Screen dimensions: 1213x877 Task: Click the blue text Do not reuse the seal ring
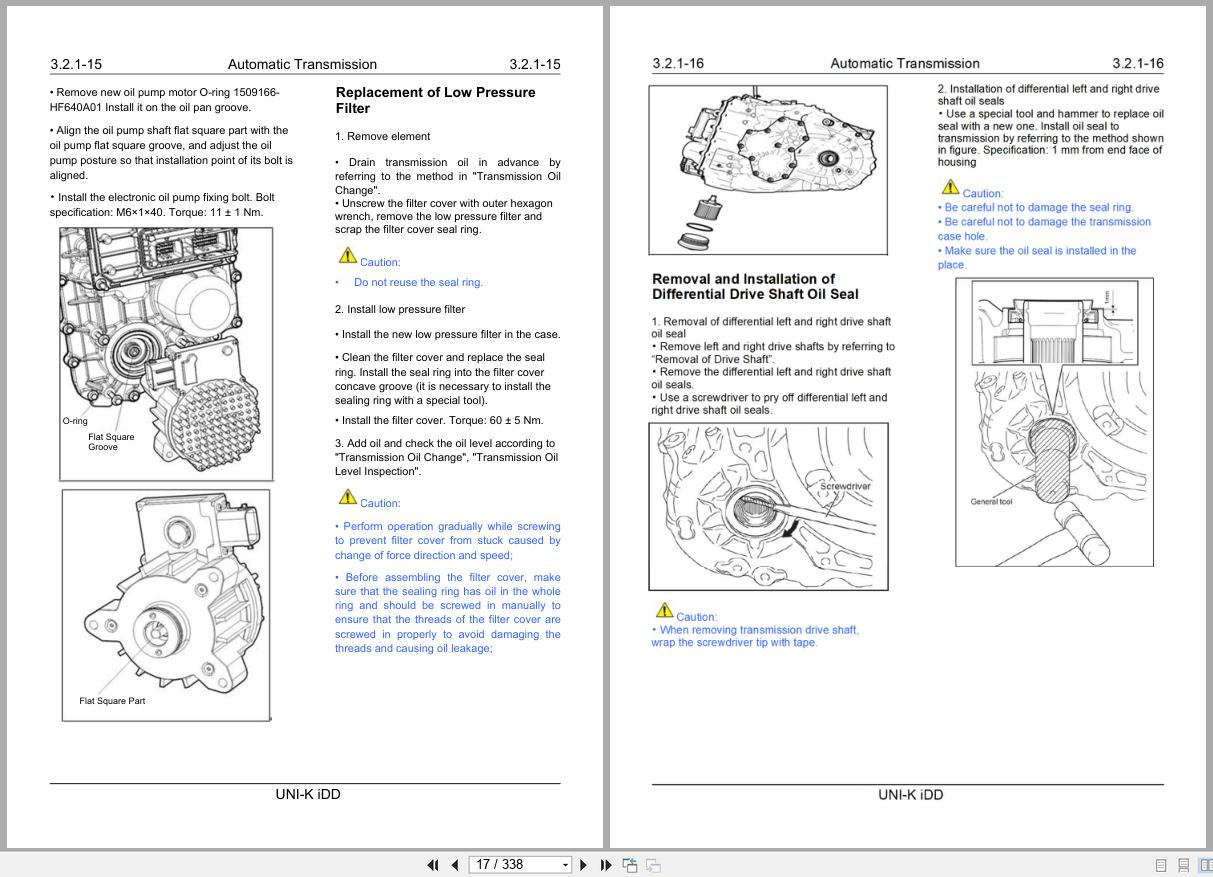(x=418, y=282)
